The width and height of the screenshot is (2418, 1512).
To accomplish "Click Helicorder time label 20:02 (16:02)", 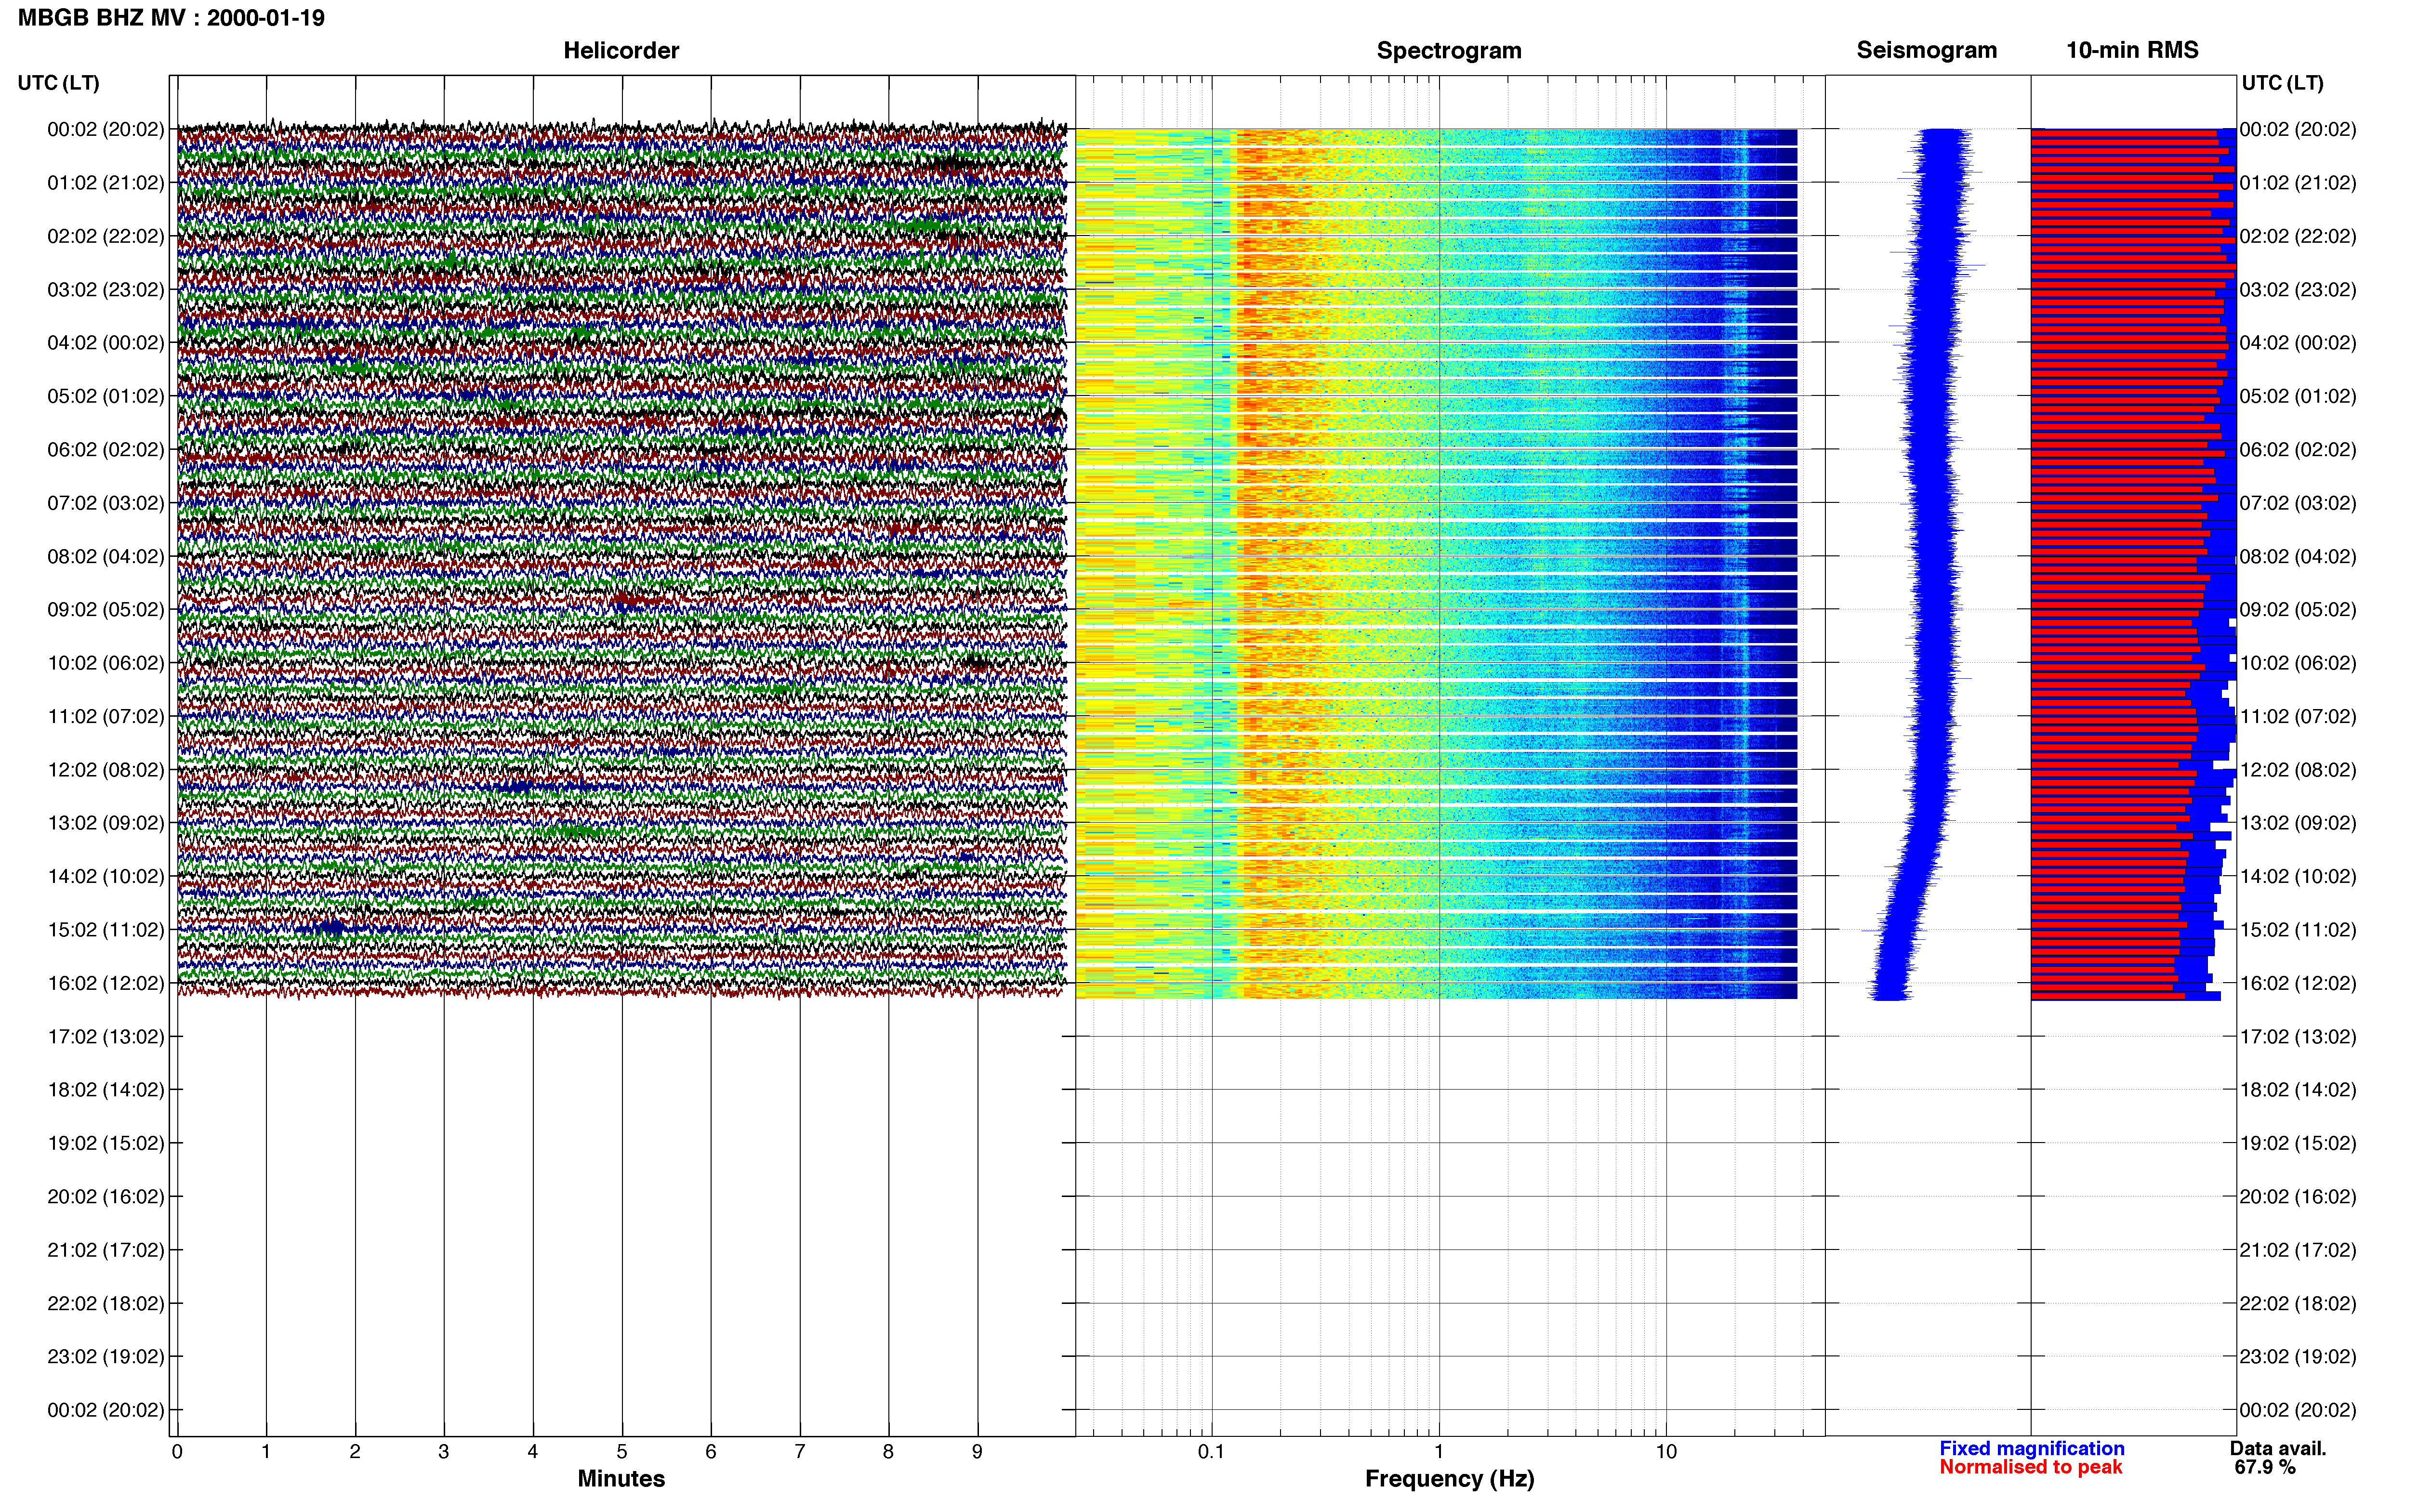I will [106, 1197].
